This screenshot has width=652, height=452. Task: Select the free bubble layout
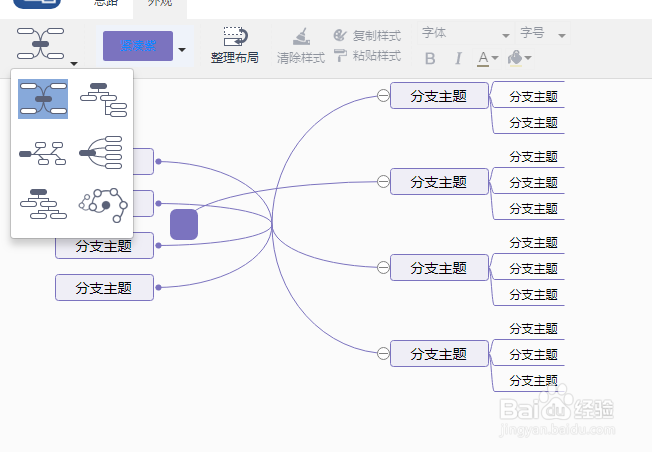pyautogui.click(x=103, y=205)
